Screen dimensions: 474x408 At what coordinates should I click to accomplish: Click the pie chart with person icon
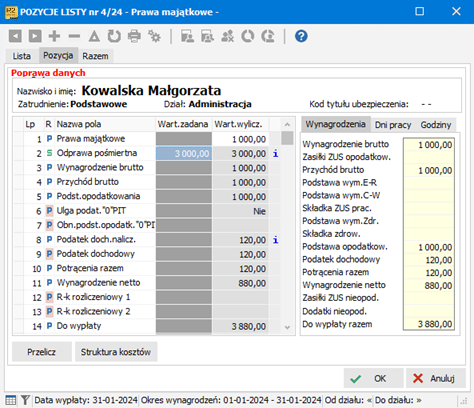point(268,36)
